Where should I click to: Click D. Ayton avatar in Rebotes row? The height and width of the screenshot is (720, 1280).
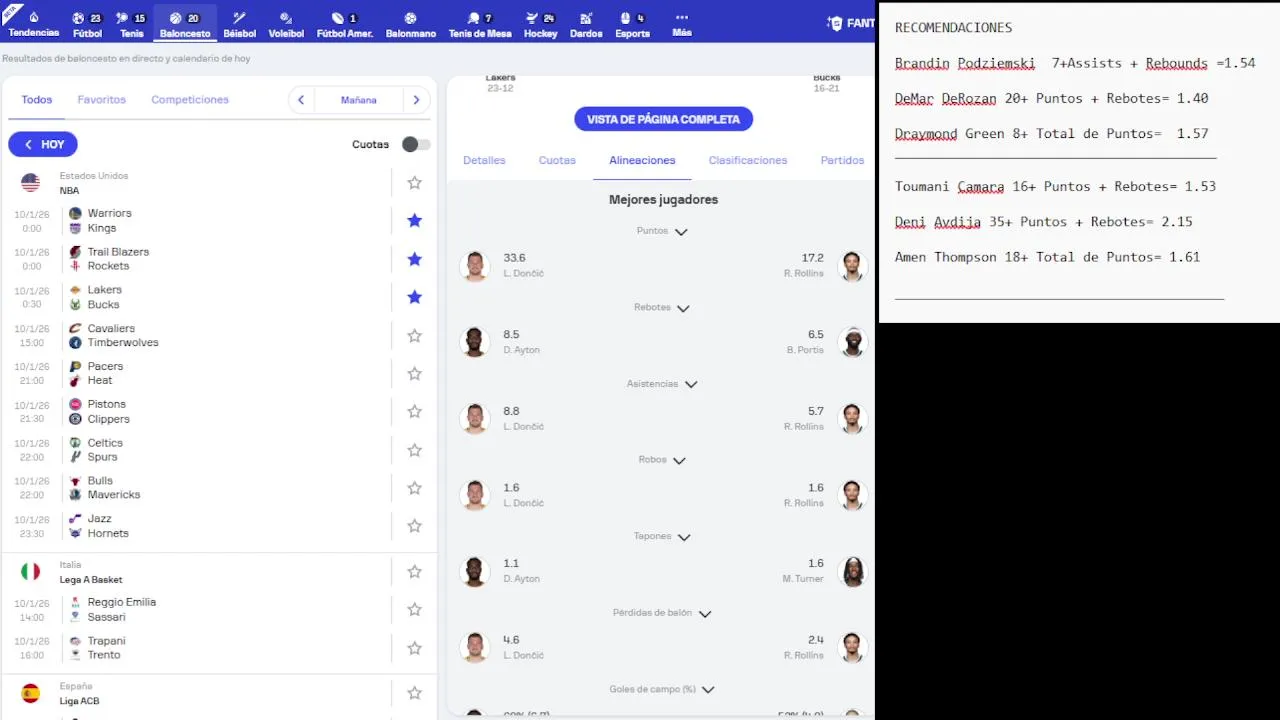tap(475, 342)
